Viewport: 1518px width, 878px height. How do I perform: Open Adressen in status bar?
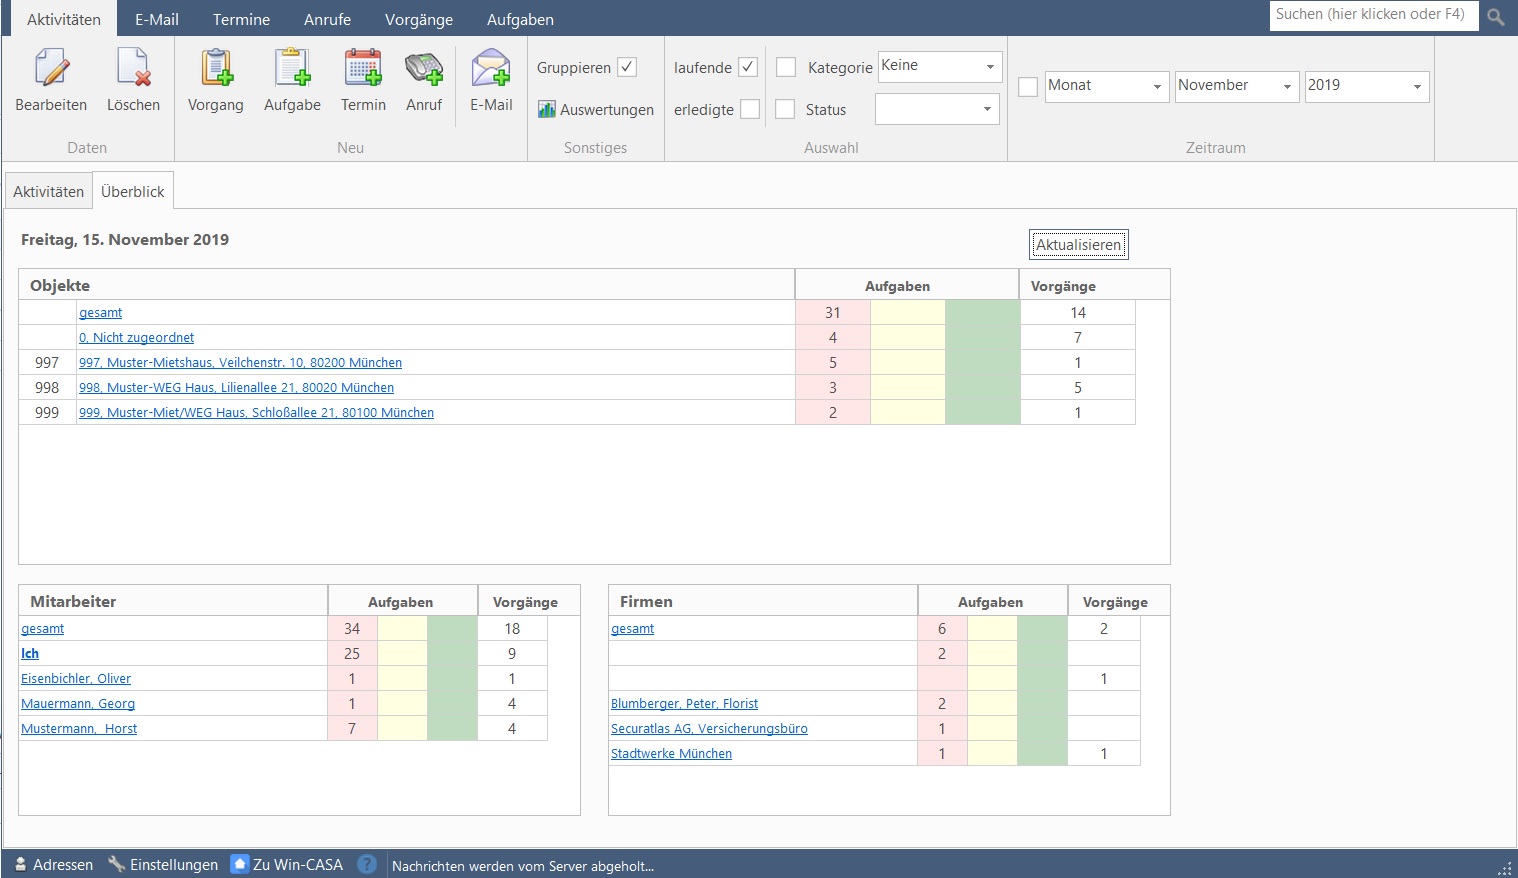pos(54,865)
